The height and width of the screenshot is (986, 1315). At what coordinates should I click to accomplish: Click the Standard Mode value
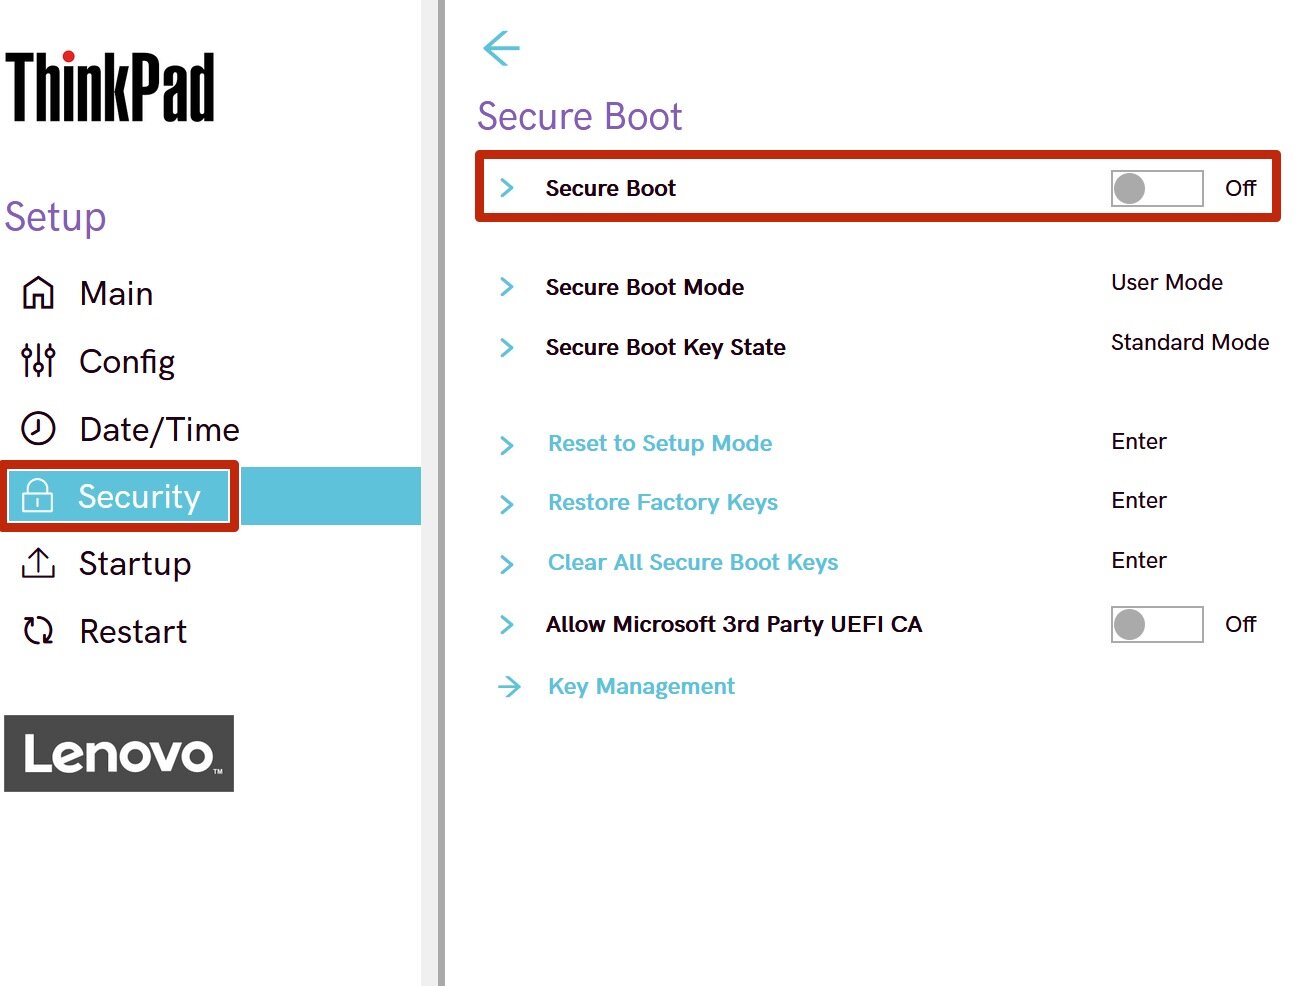pos(1189,343)
